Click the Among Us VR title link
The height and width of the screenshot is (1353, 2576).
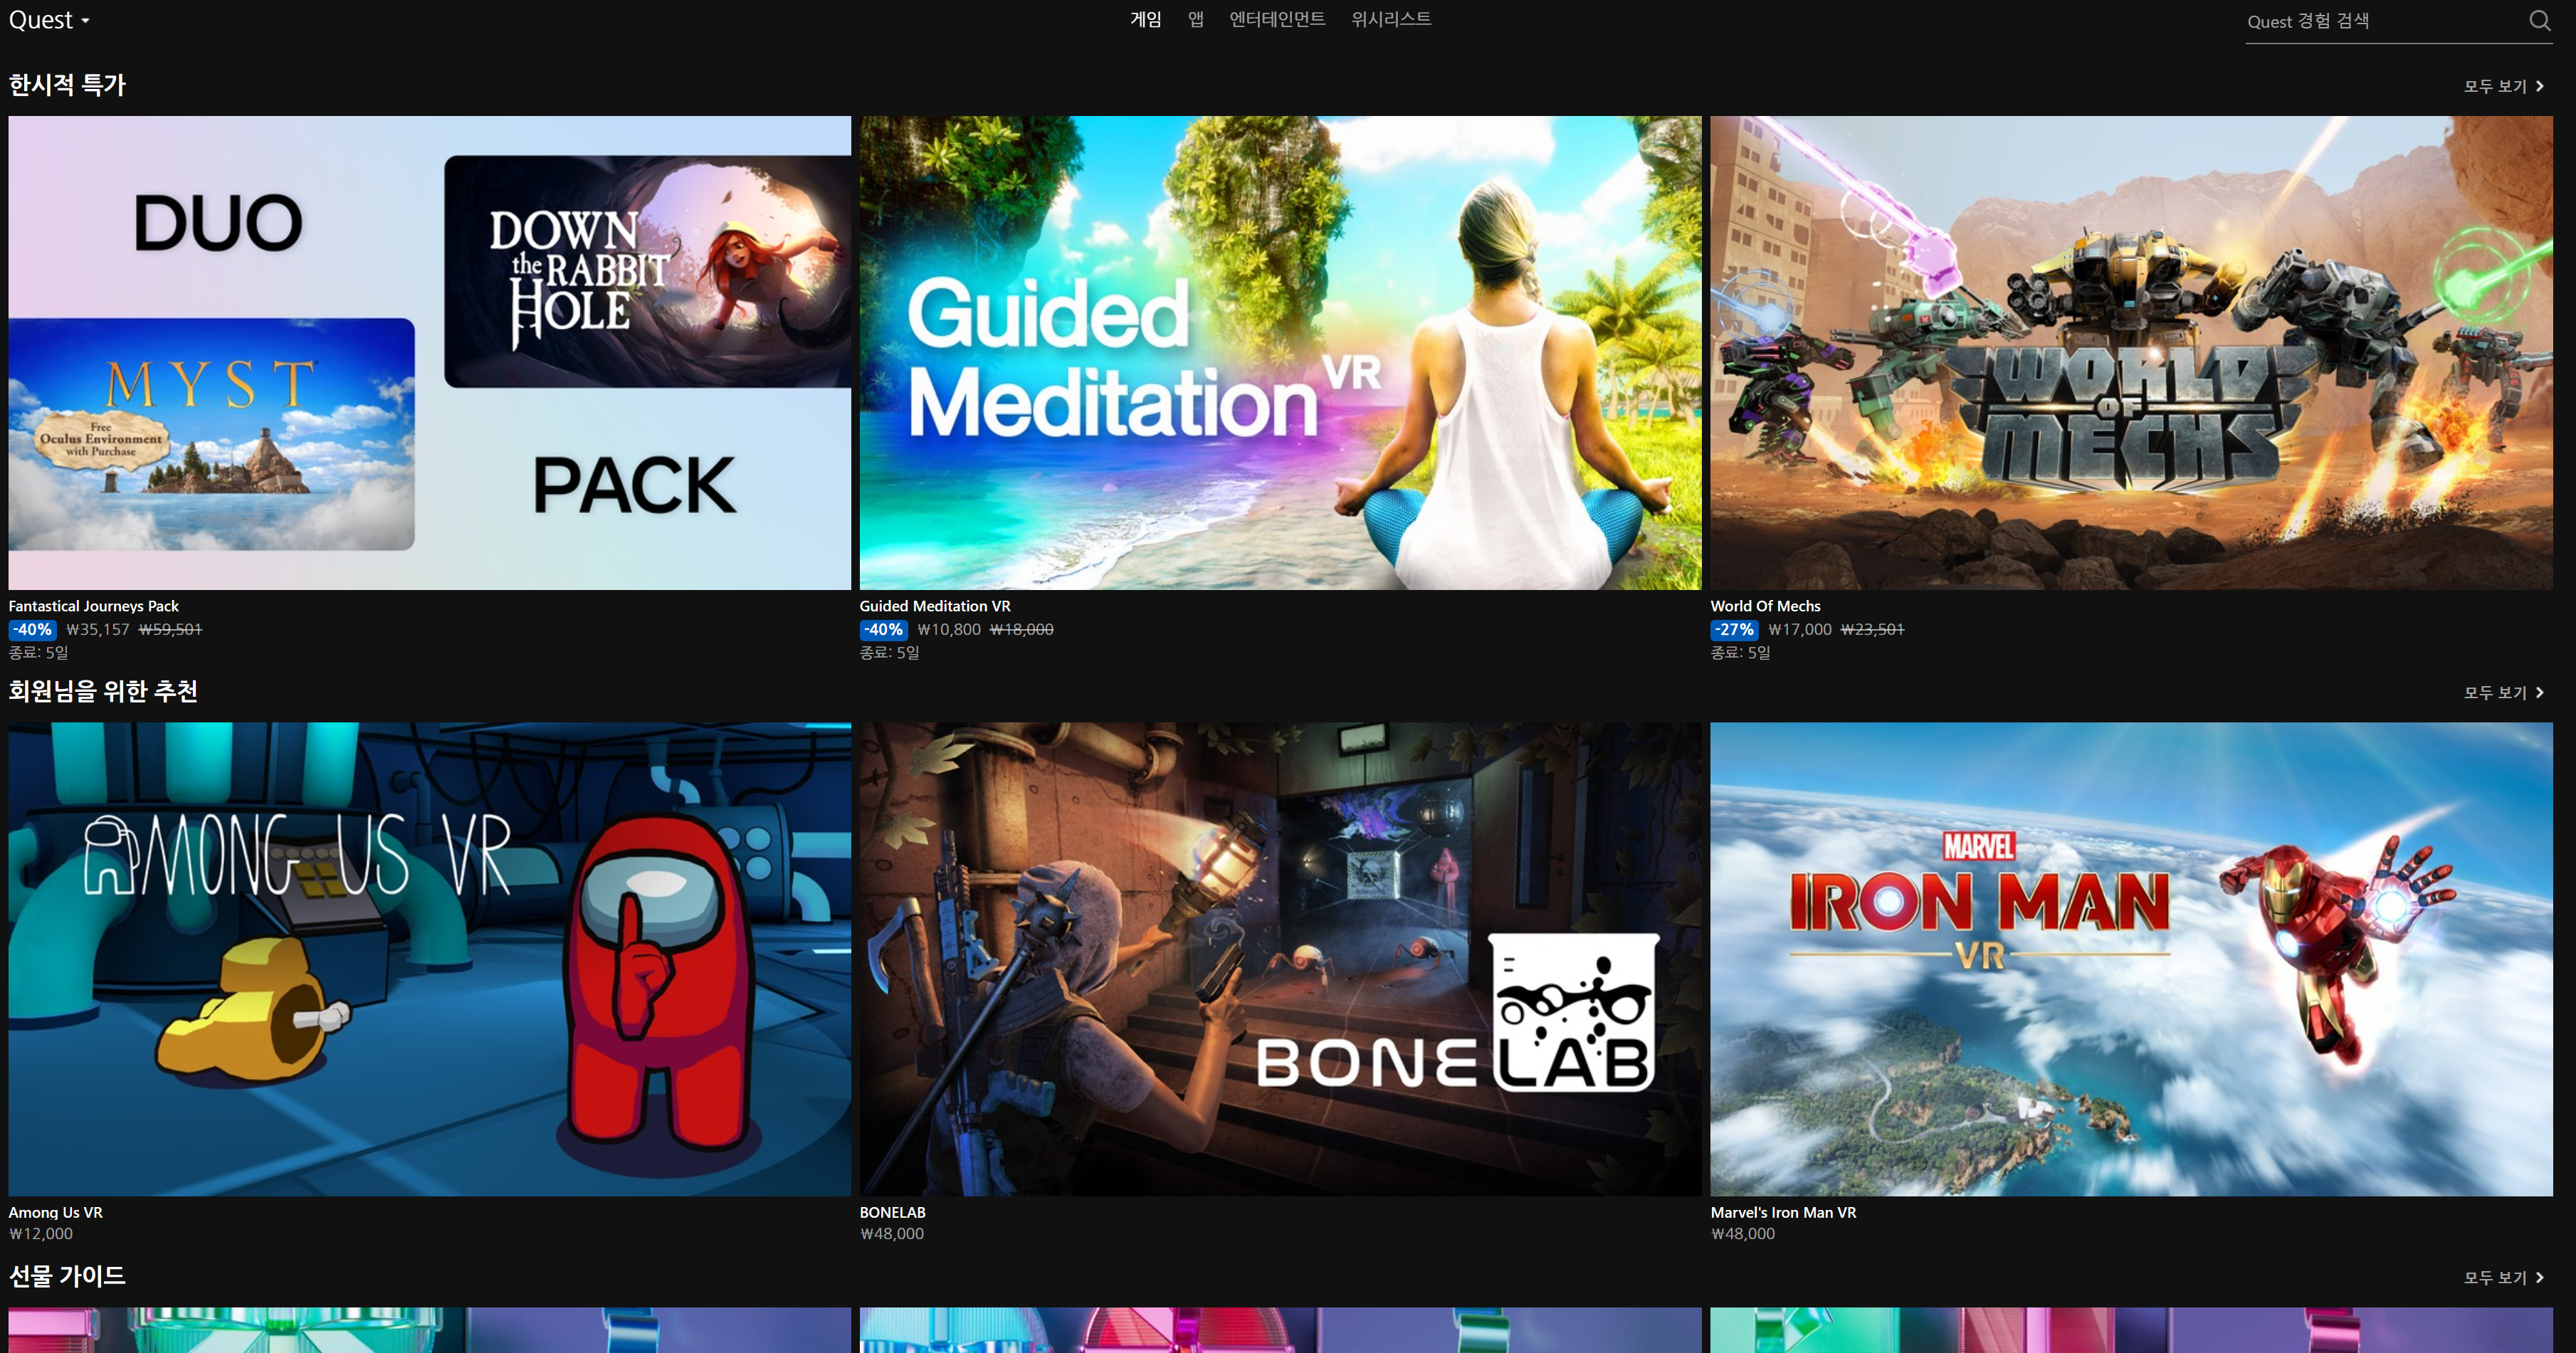55,1212
